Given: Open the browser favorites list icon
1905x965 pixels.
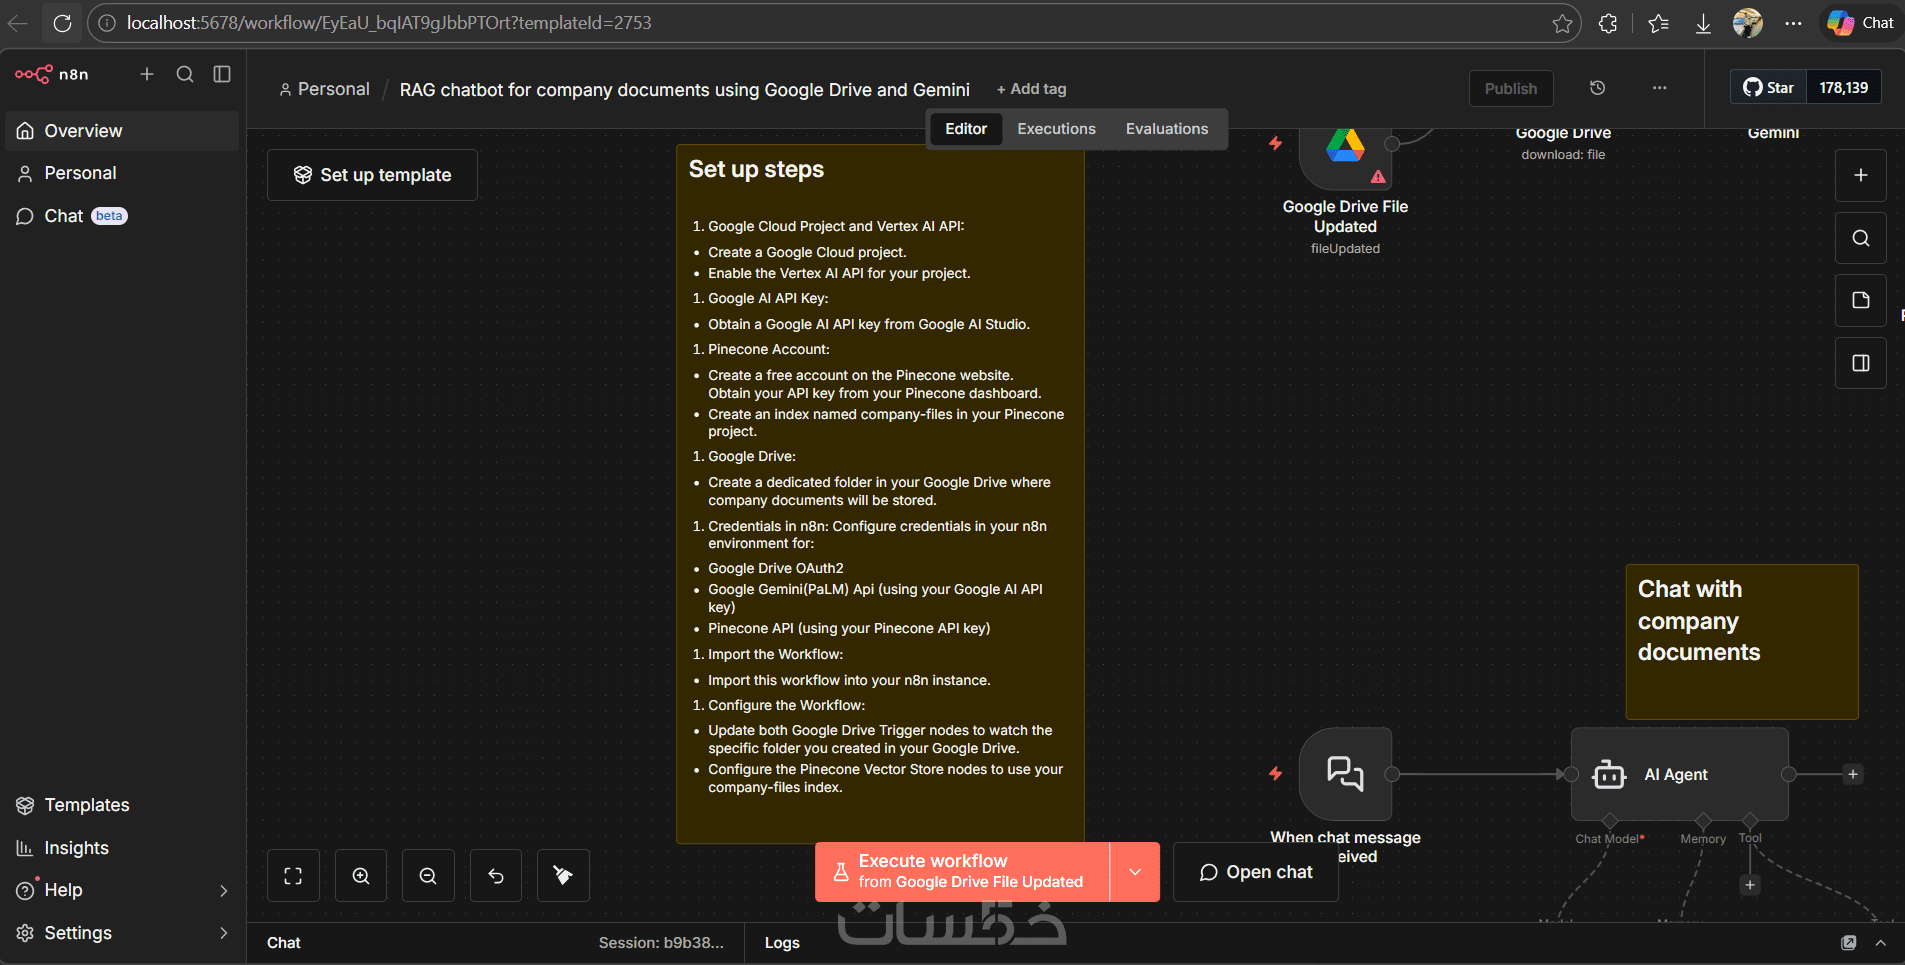Looking at the screenshot, I should 1659,23.
